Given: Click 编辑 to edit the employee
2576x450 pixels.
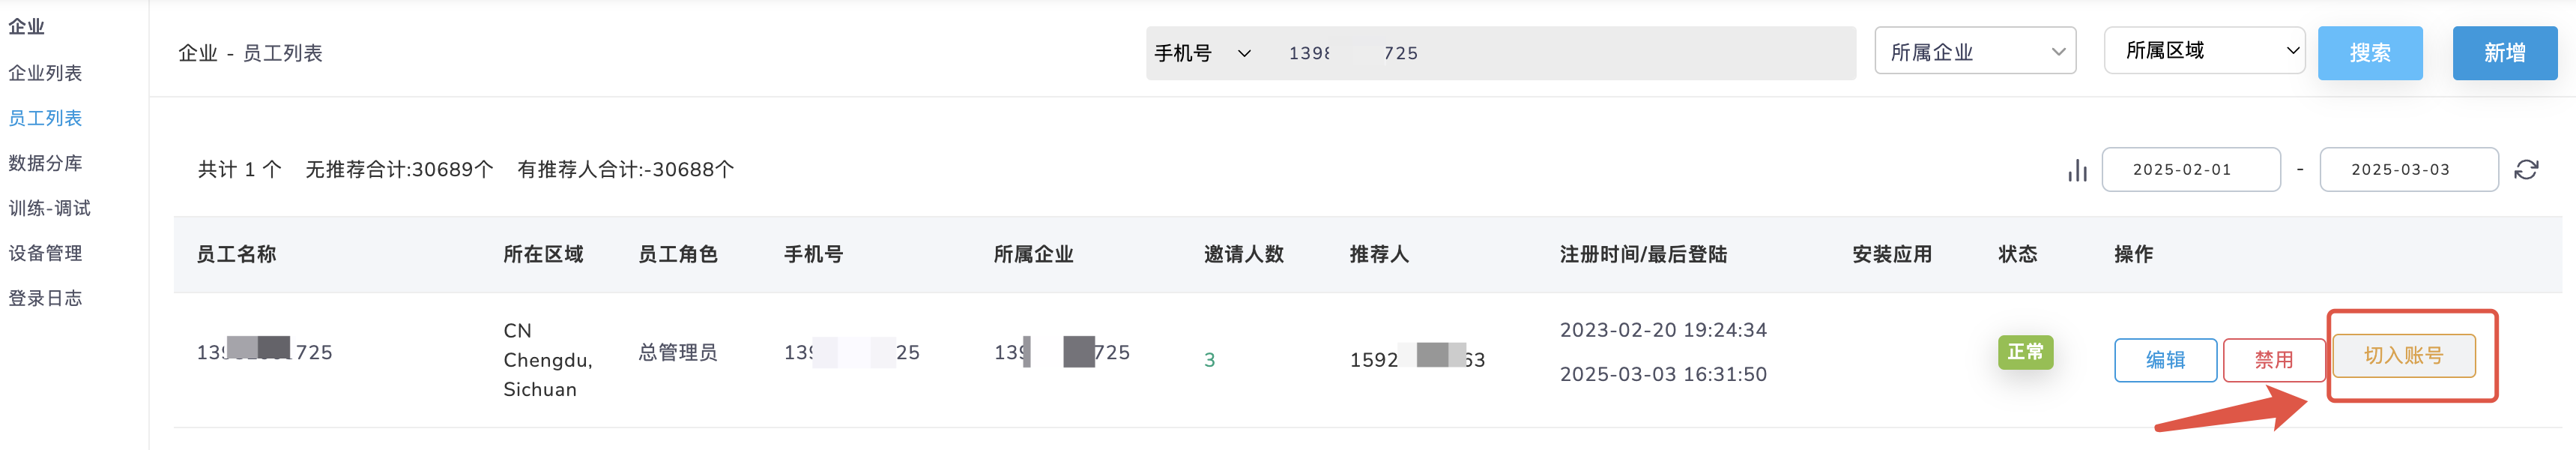Looking at the screenshot, I should 2165,360.
